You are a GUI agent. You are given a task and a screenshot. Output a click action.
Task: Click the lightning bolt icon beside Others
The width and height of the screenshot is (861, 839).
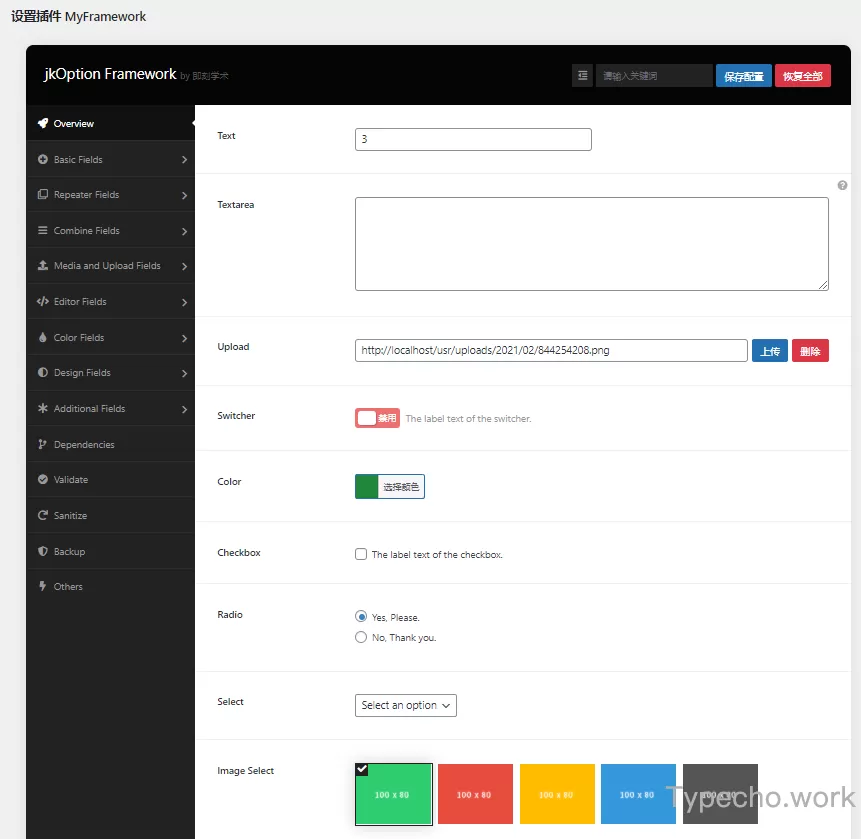tap(43, 587)
